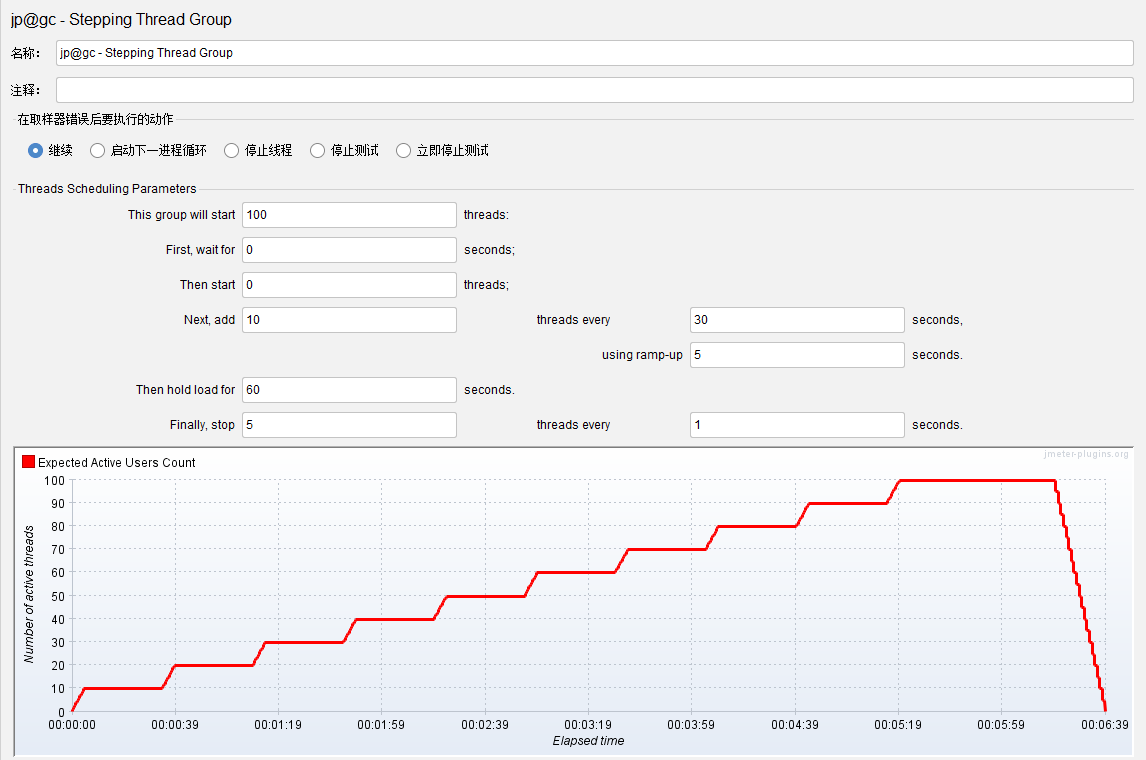Click the 'Expected Active Users Count' legend label
Screen dimensions: 1146x760
(117, 463)
